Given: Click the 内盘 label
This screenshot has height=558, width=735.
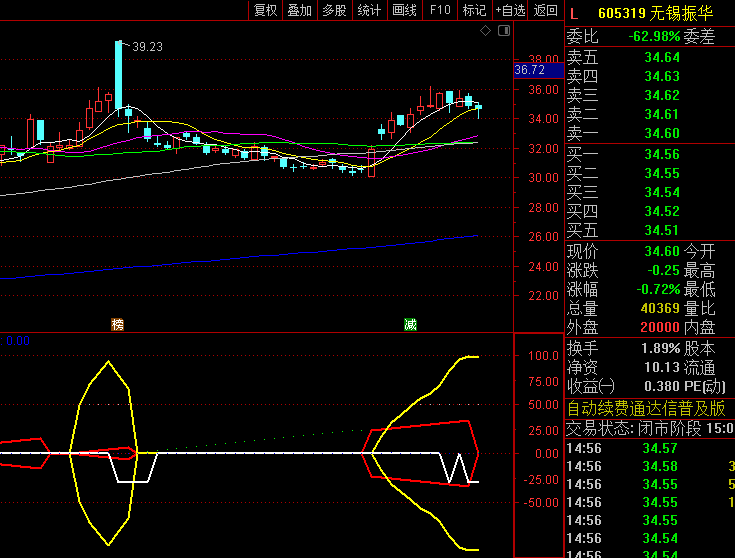Looking at the screenshot, I should coord(699,327).
